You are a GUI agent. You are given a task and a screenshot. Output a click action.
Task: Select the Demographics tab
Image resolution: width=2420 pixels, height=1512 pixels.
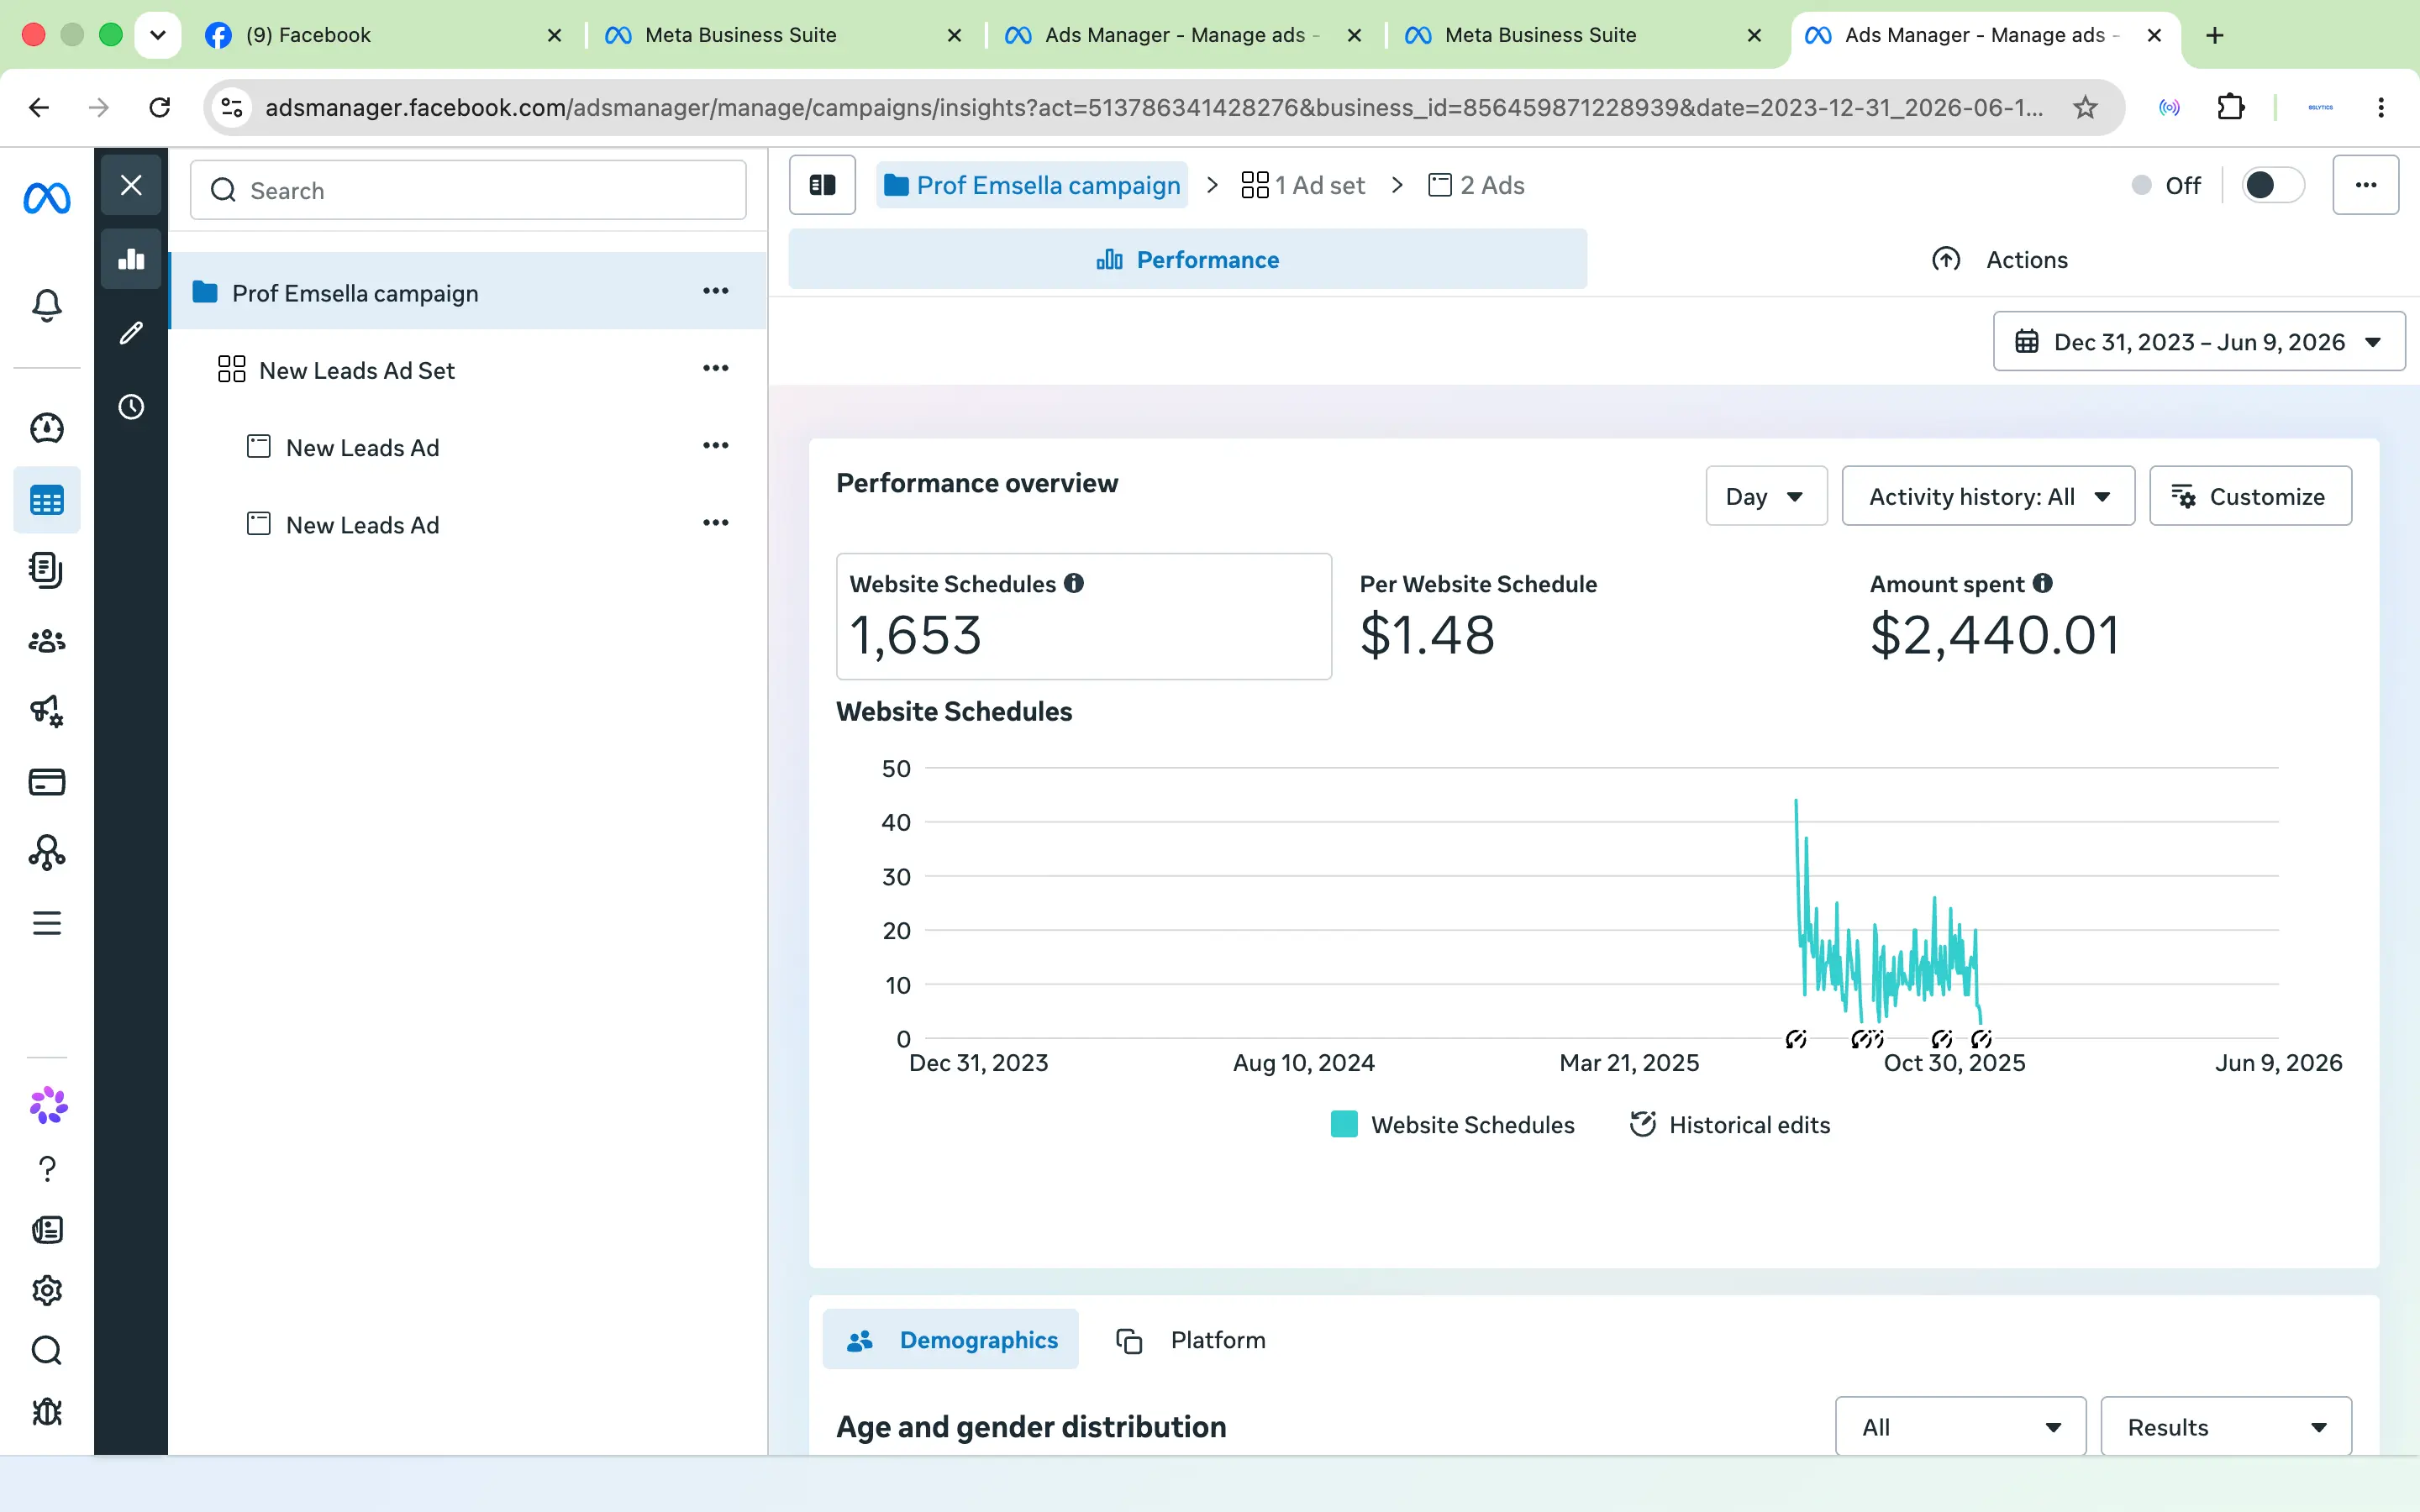pyautogui.click(x=950, y=1340)
